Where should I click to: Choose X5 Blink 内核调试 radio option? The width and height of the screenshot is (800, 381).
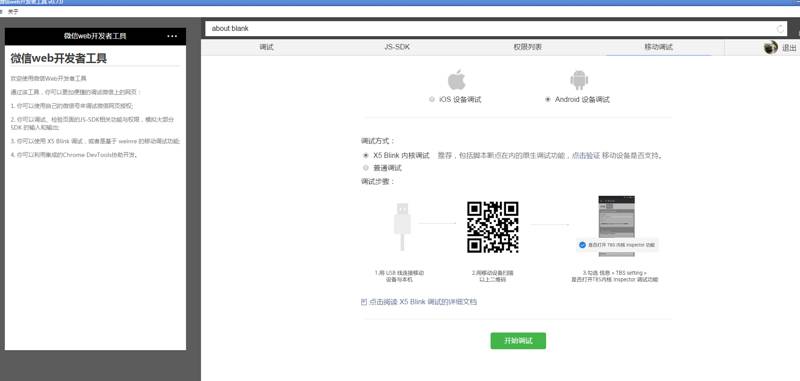tap(365, 155)
